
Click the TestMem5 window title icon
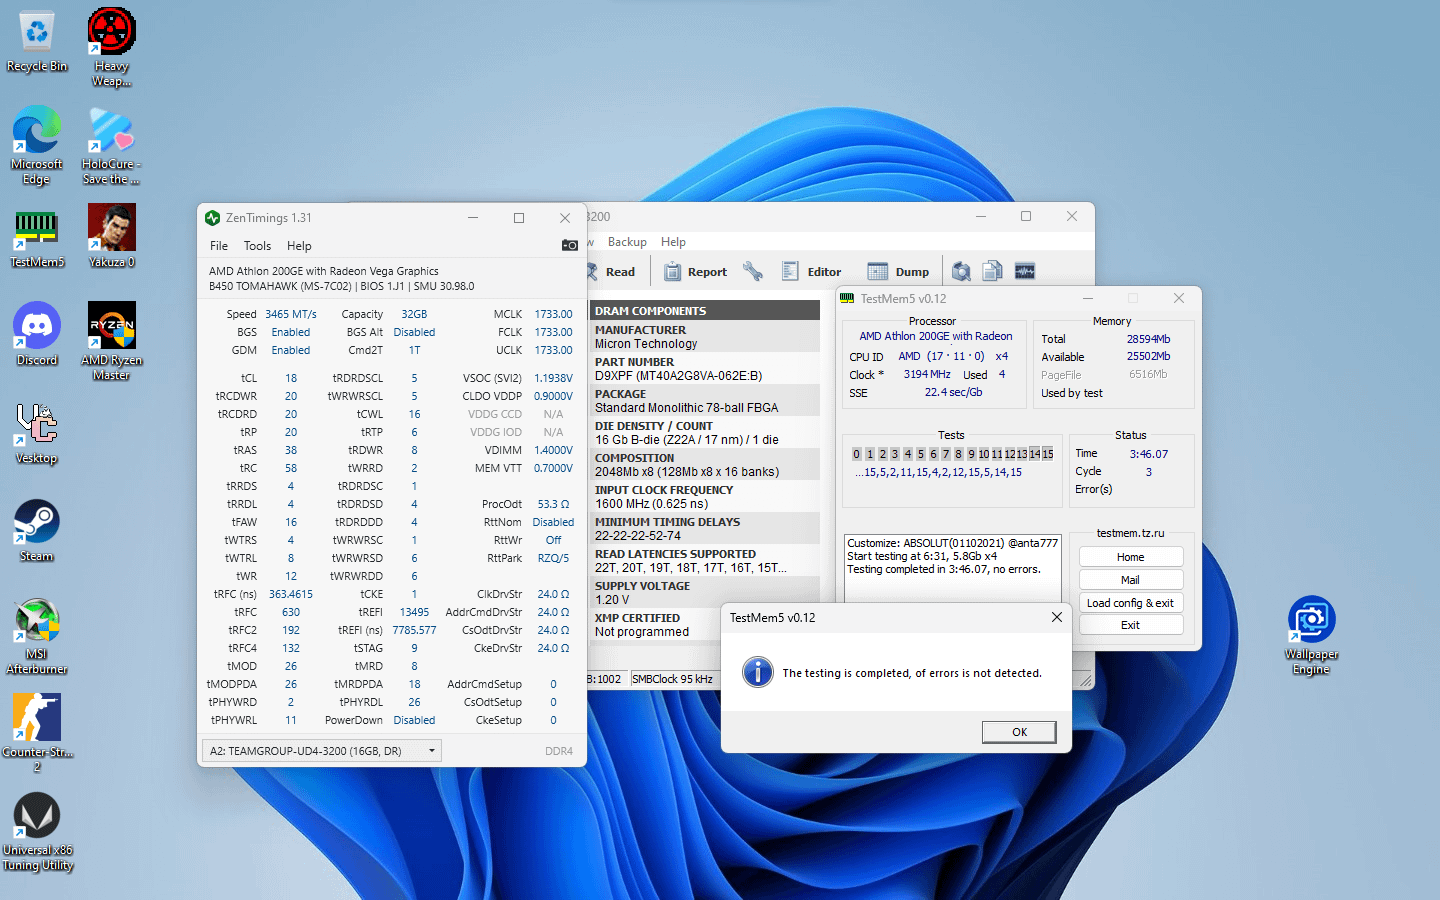pyautogui.click(x=847, y=298)
